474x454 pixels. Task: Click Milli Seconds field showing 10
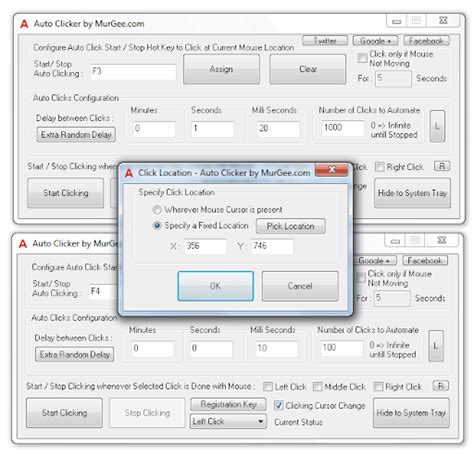coord(277,349)
